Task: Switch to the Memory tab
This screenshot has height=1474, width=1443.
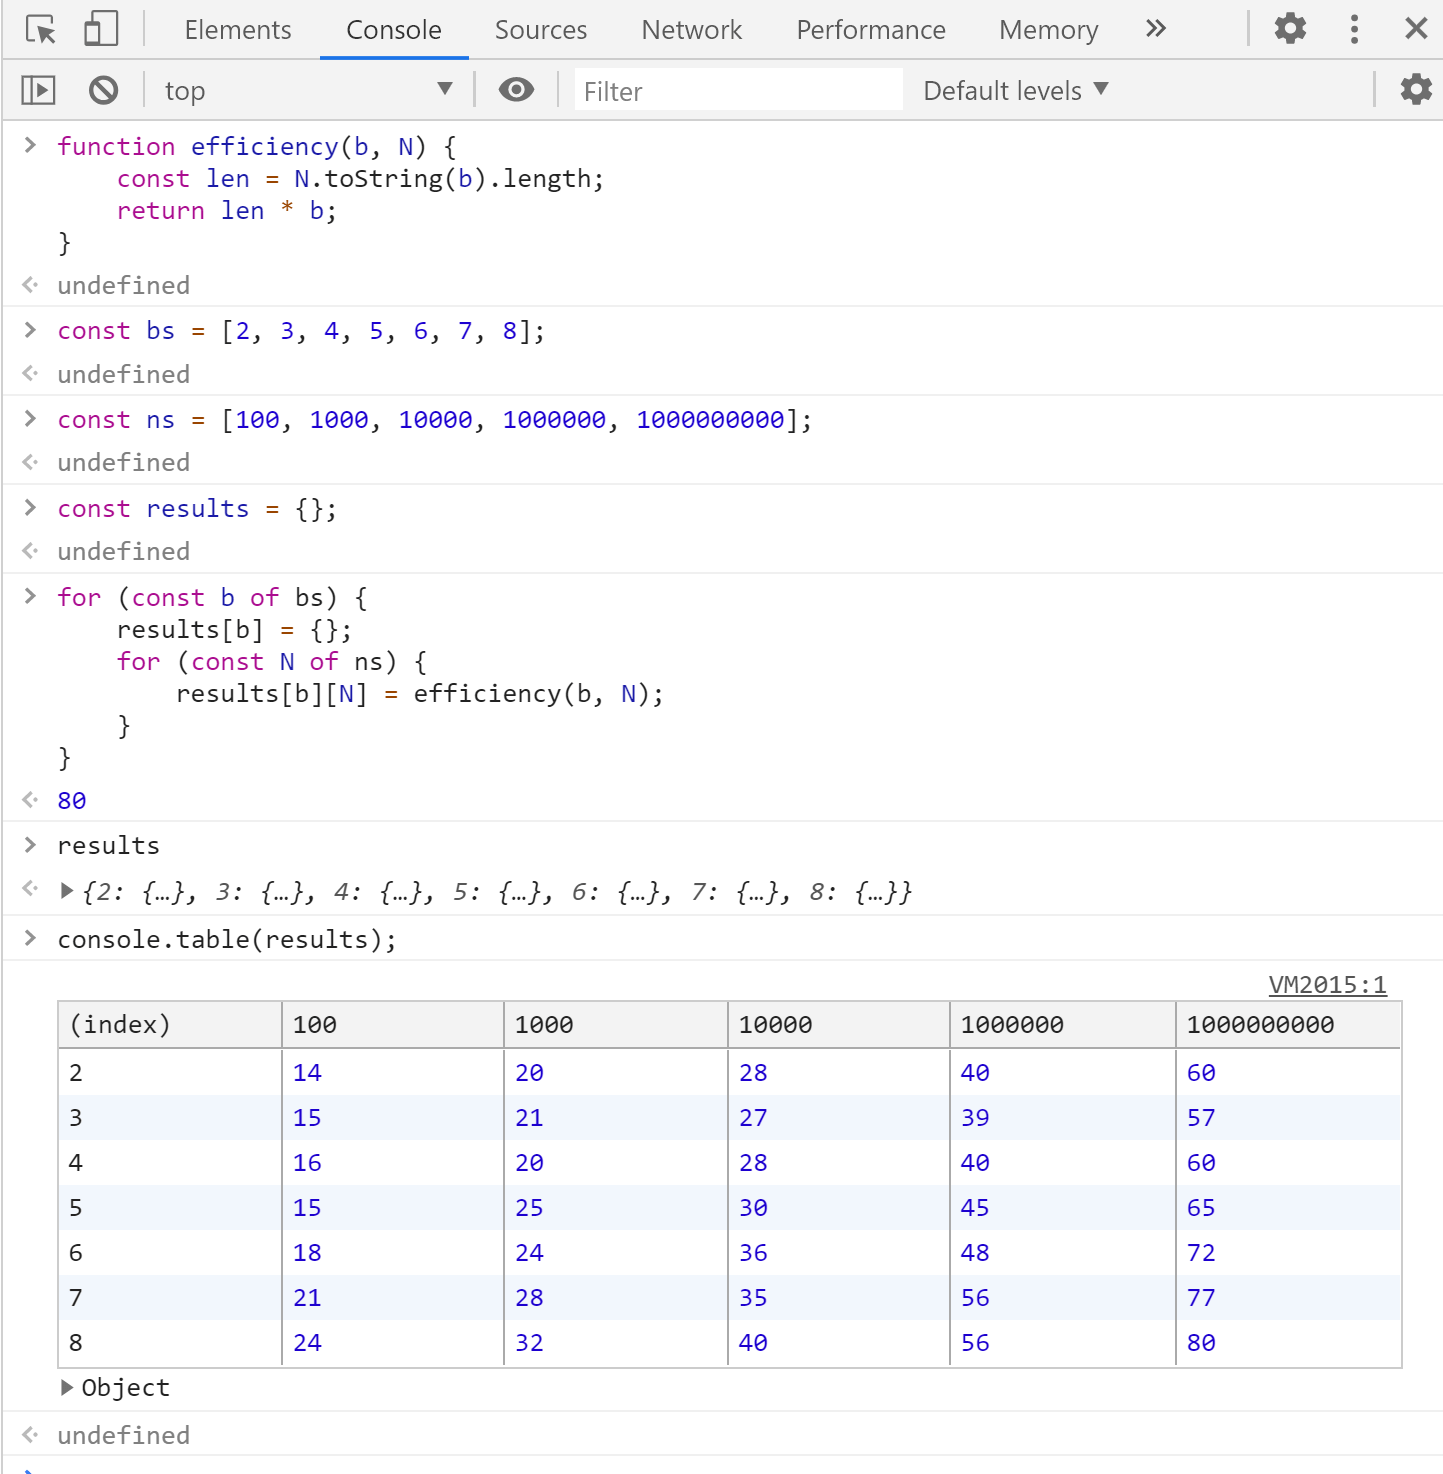Action: (1048, 30)
